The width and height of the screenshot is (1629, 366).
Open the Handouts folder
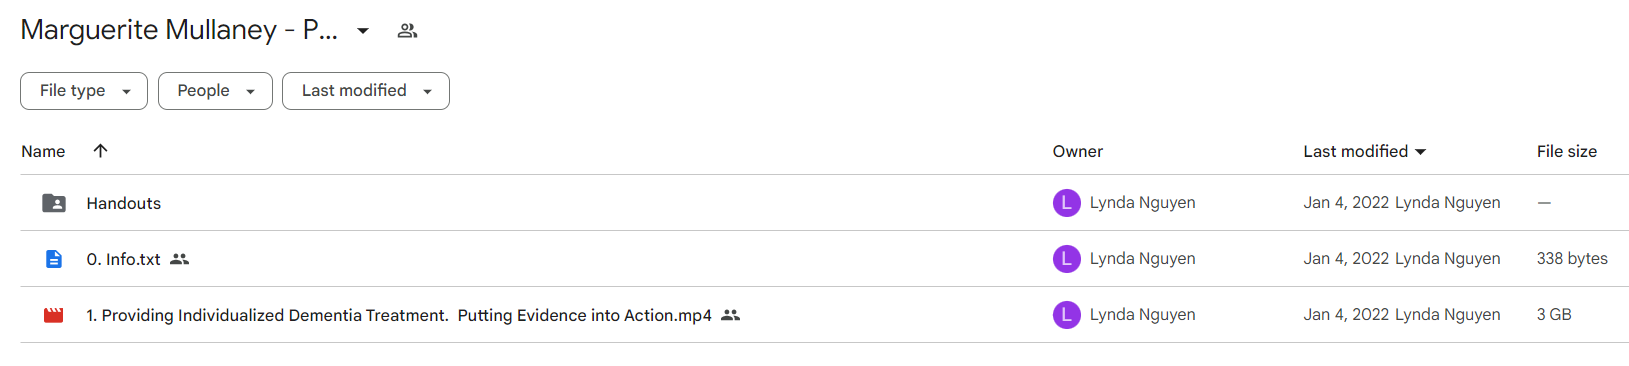coord(124,203)
